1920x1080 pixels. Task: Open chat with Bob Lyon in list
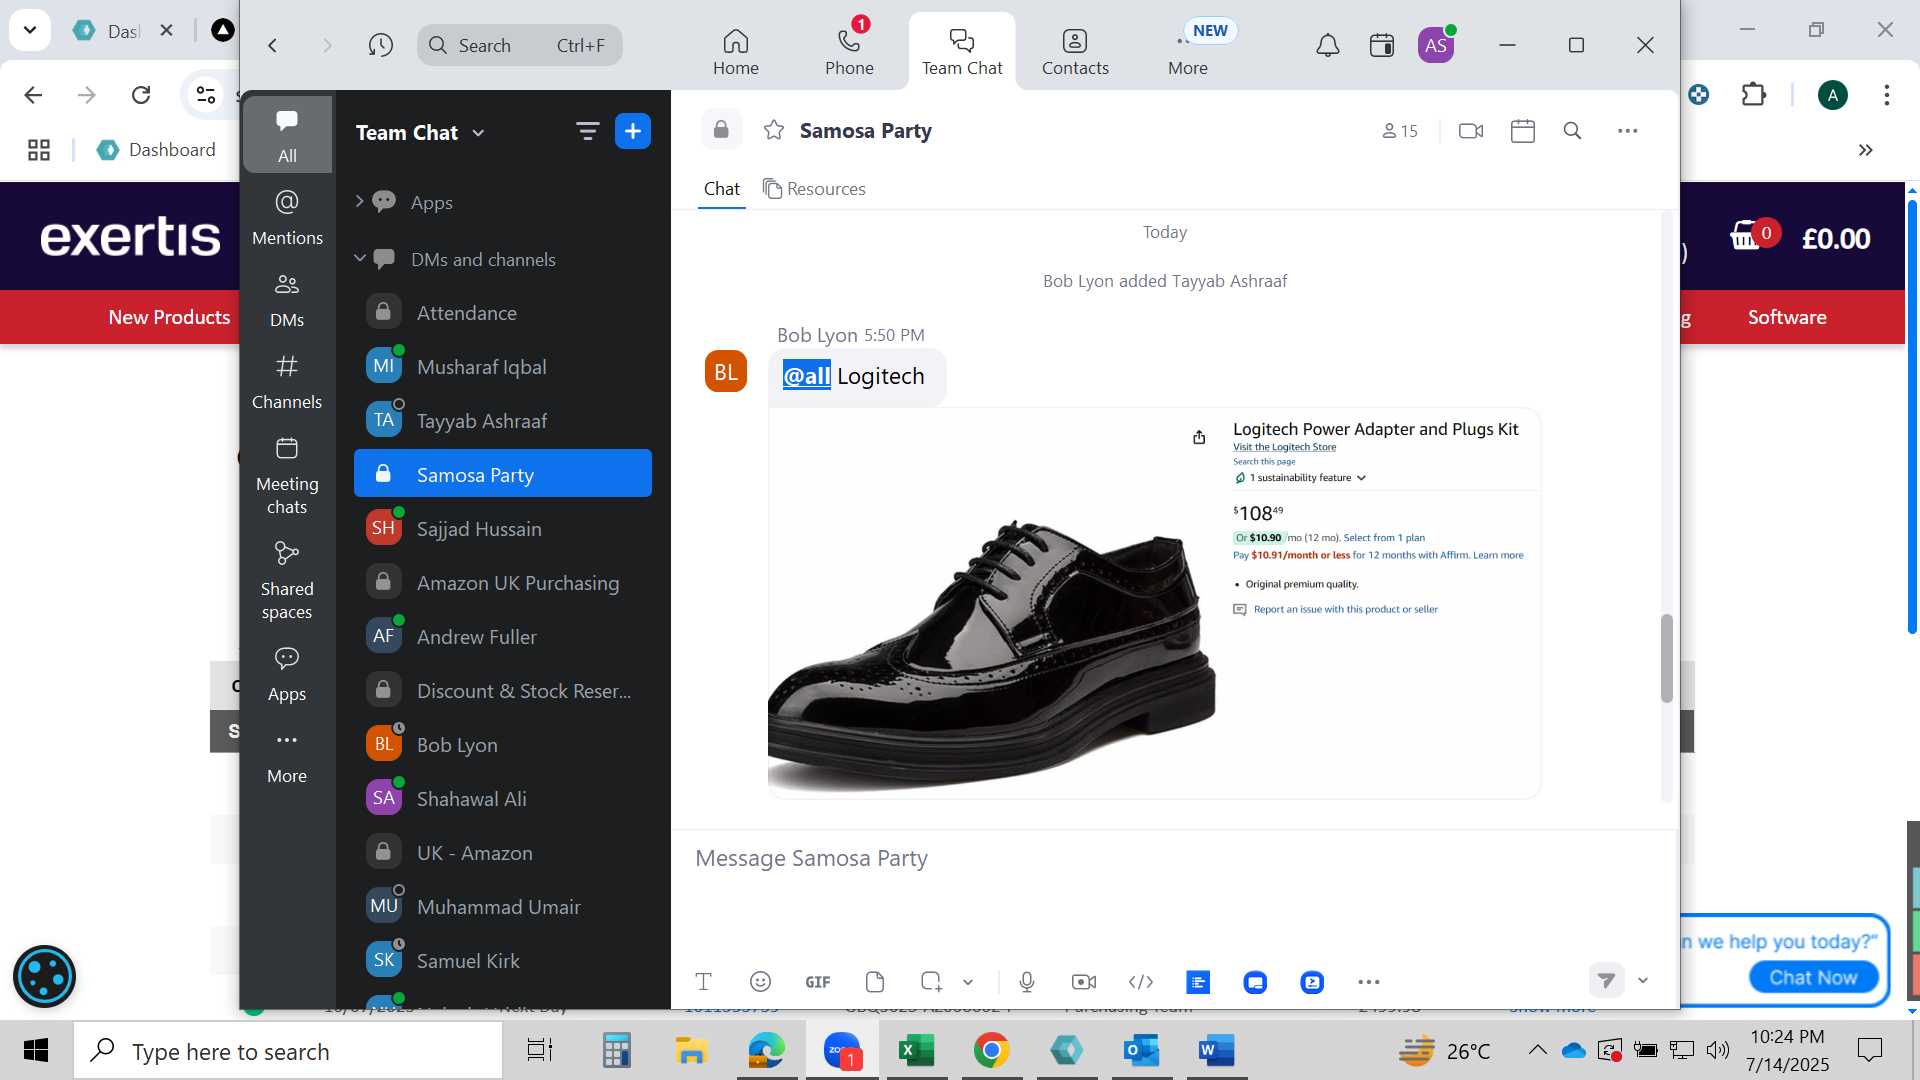(502, 745)
